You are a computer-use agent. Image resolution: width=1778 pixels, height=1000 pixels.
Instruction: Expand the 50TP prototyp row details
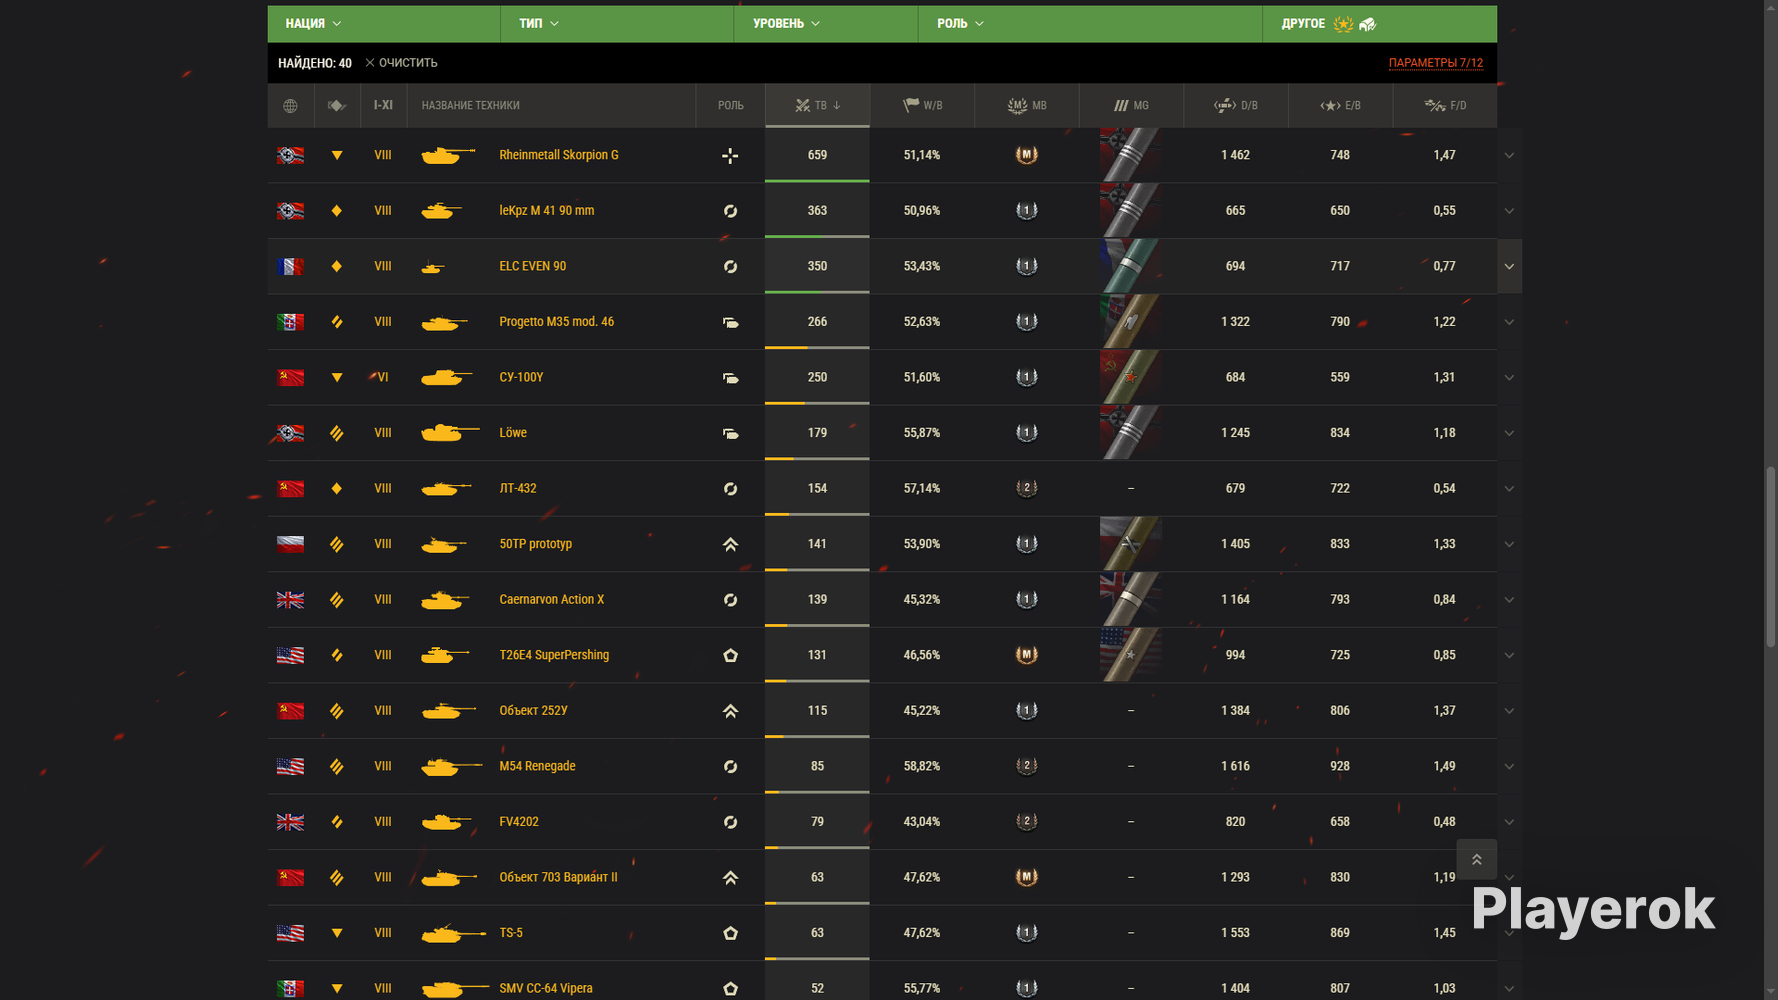coord(1509,544)
